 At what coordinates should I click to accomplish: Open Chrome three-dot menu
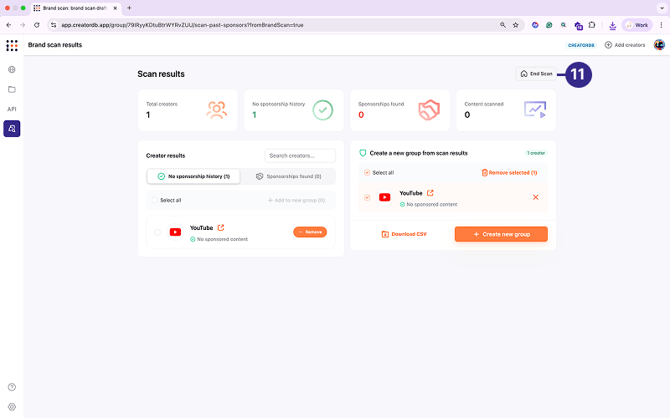coord(661,25)
